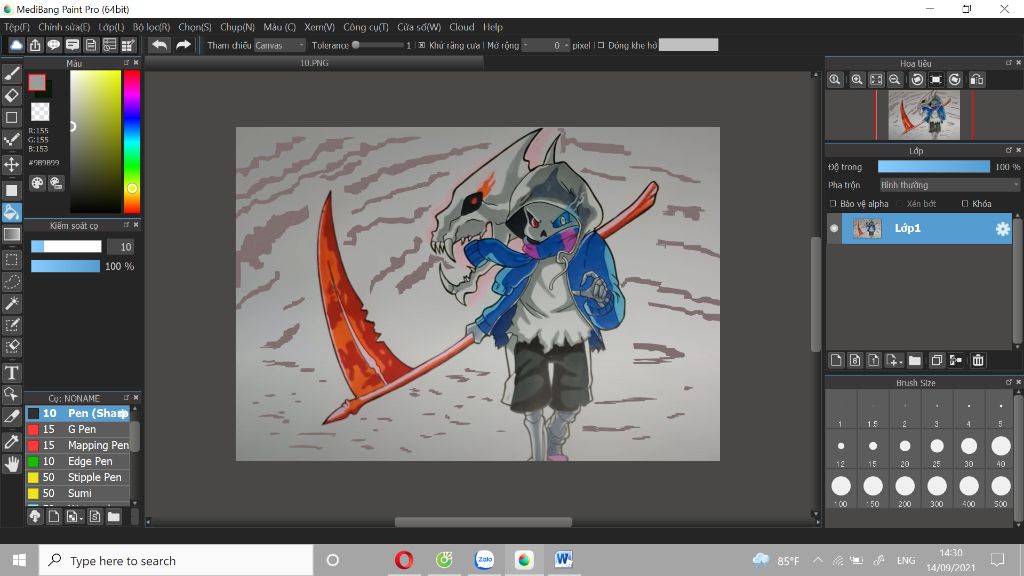Viewport: 1024px width, 576px height.
Task: Open Lớp1 layer settings gear
Action: pyautogui.click(x=1002, y=229)
